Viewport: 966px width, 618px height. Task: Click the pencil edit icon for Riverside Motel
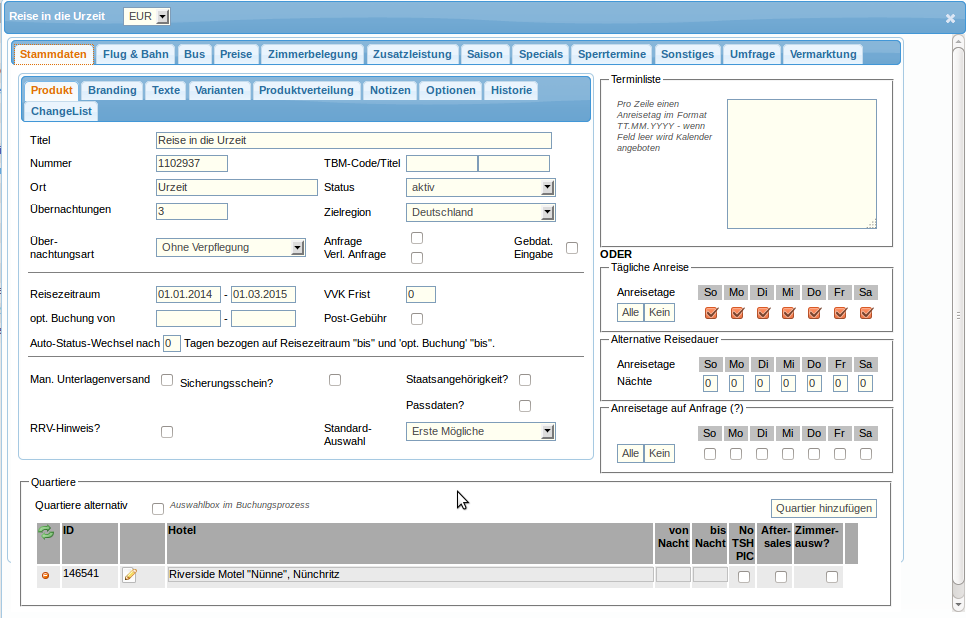pyautogui.click(x=129, y=575)
